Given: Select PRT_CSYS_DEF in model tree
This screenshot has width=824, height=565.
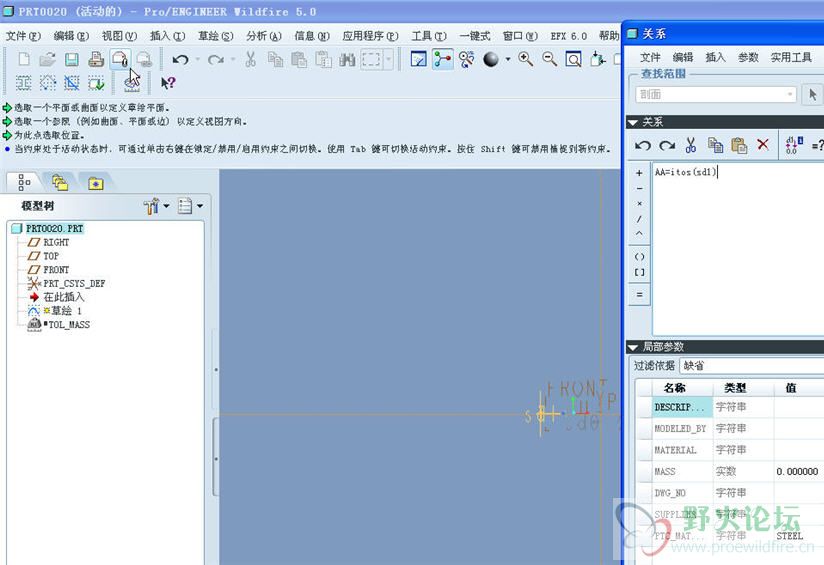Looking at the screenshot, I should [74, 283].
